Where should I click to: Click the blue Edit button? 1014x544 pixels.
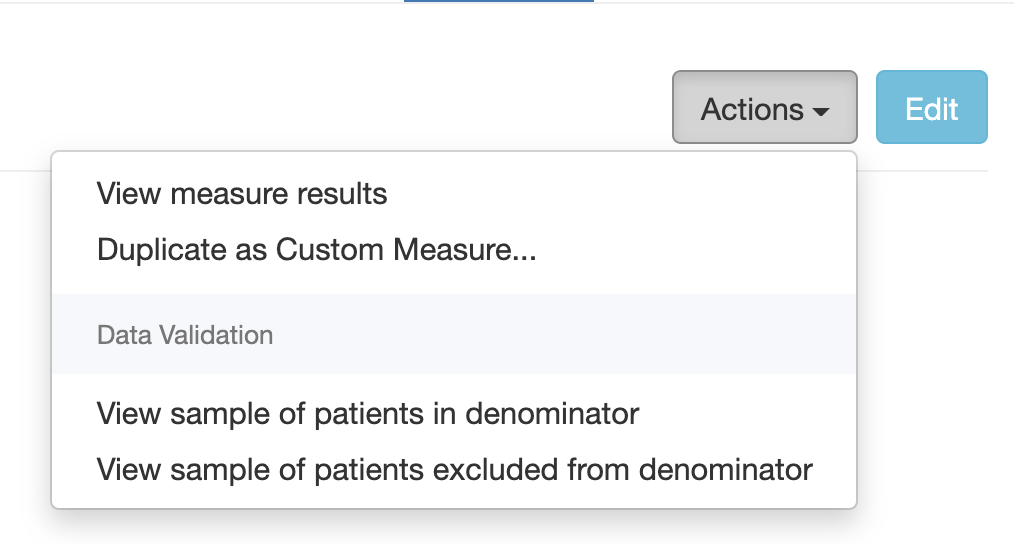931,108
